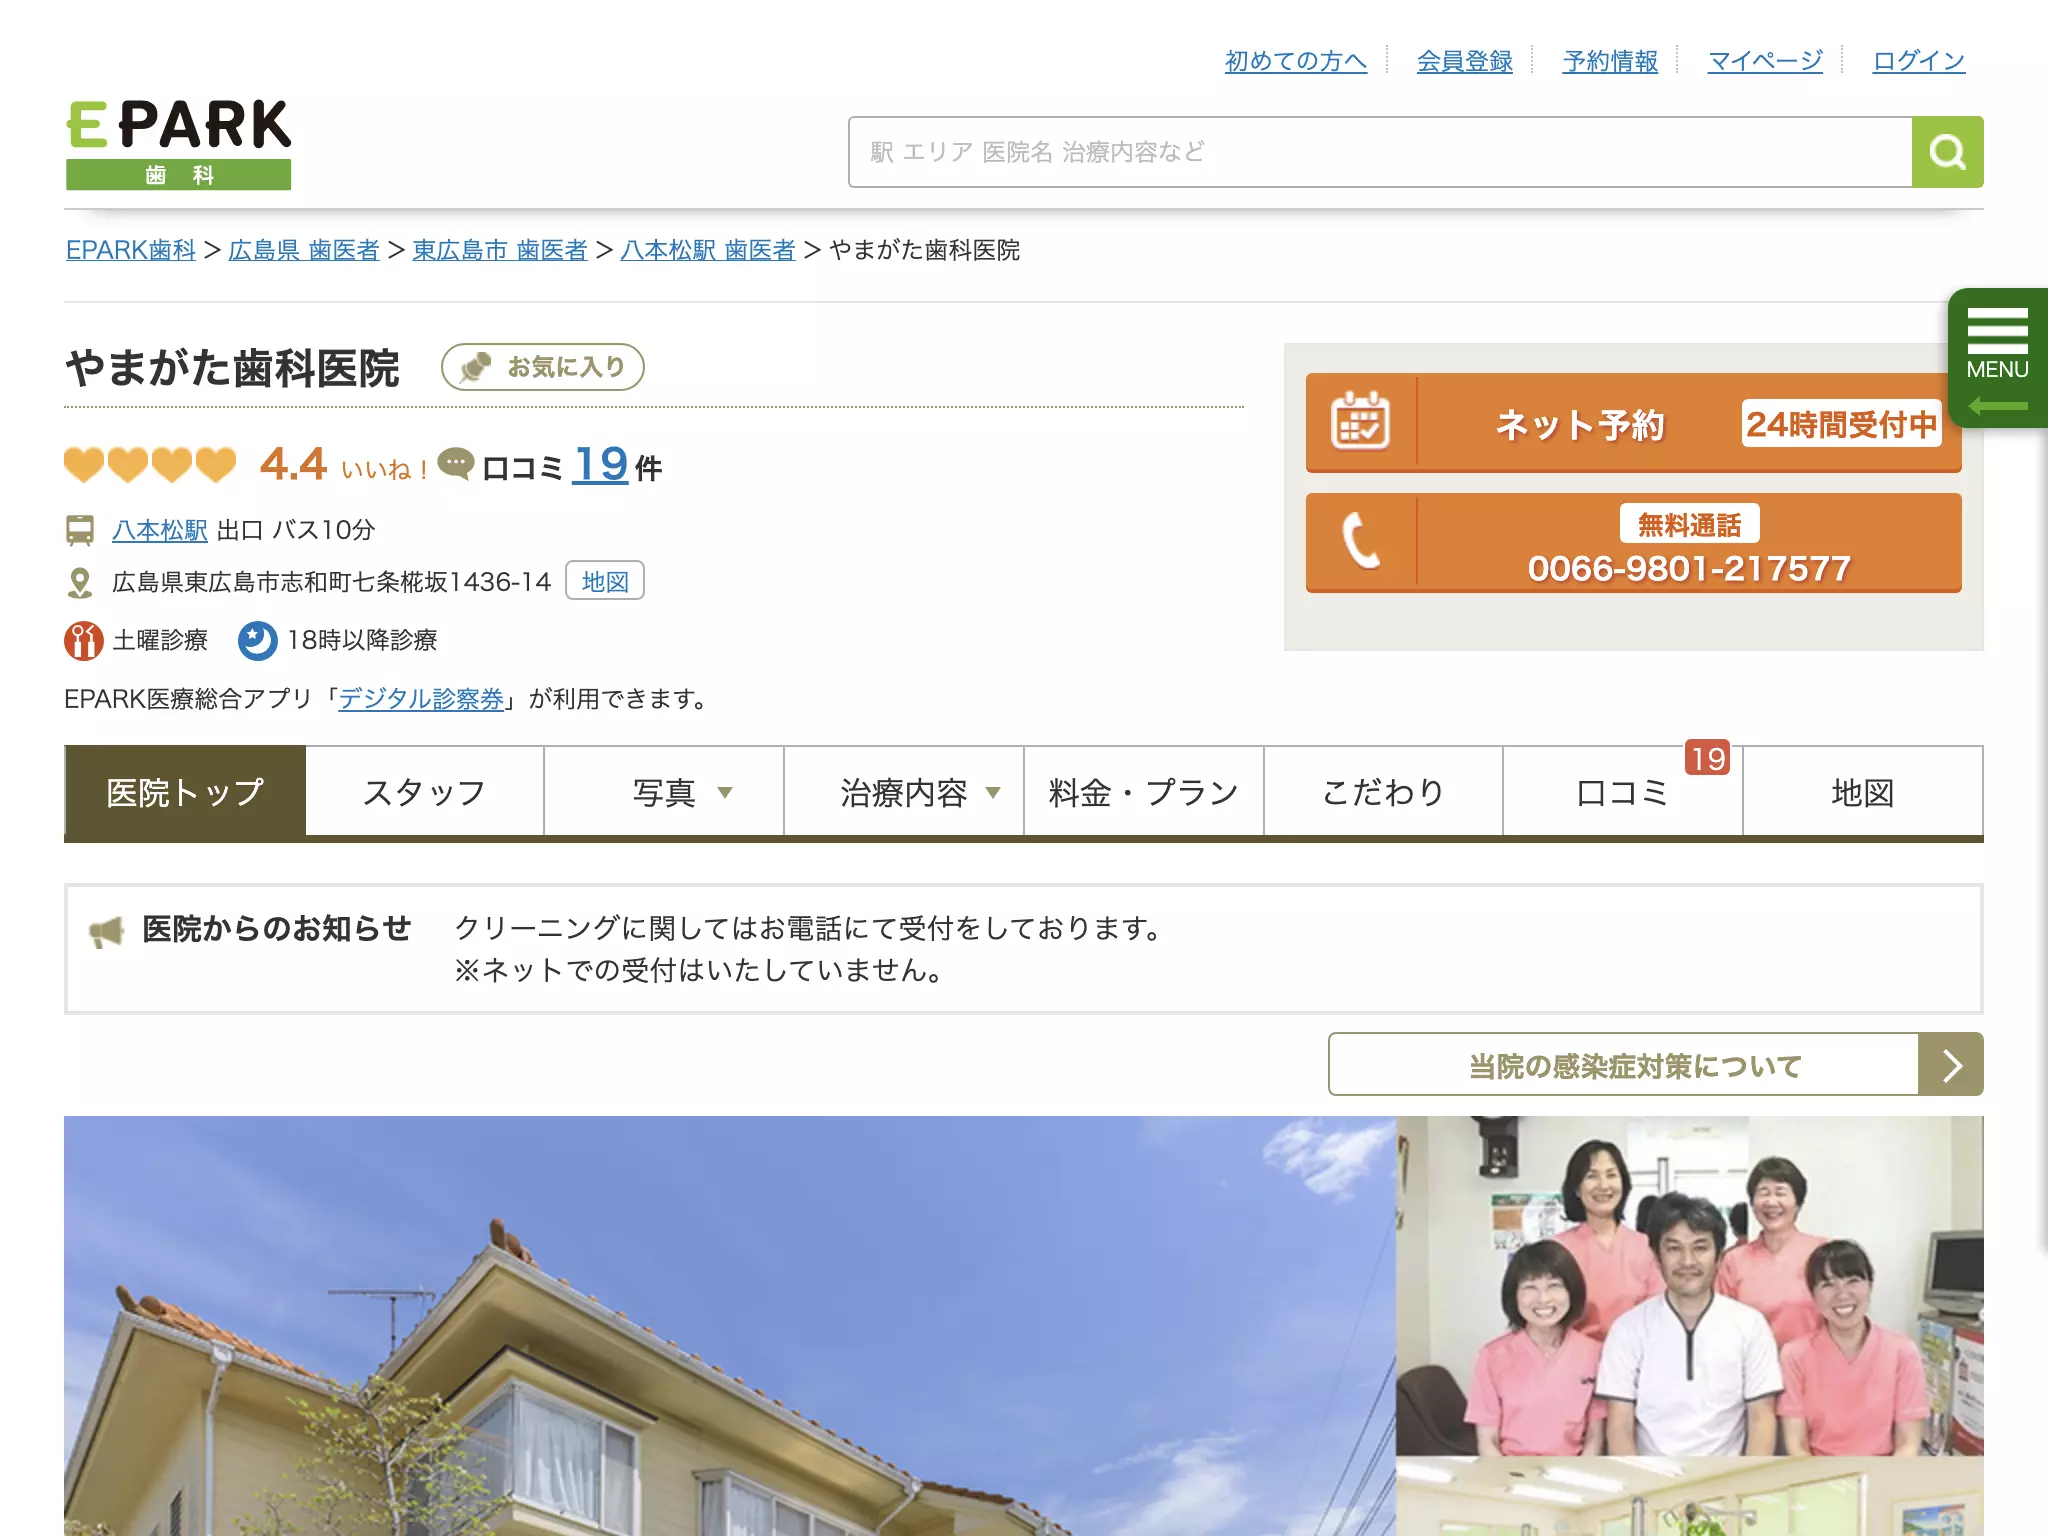Screen dimensions: 2048x1536
Task: Open 当院の感染症対策について button
Action: click(x=1656, y=1065)
